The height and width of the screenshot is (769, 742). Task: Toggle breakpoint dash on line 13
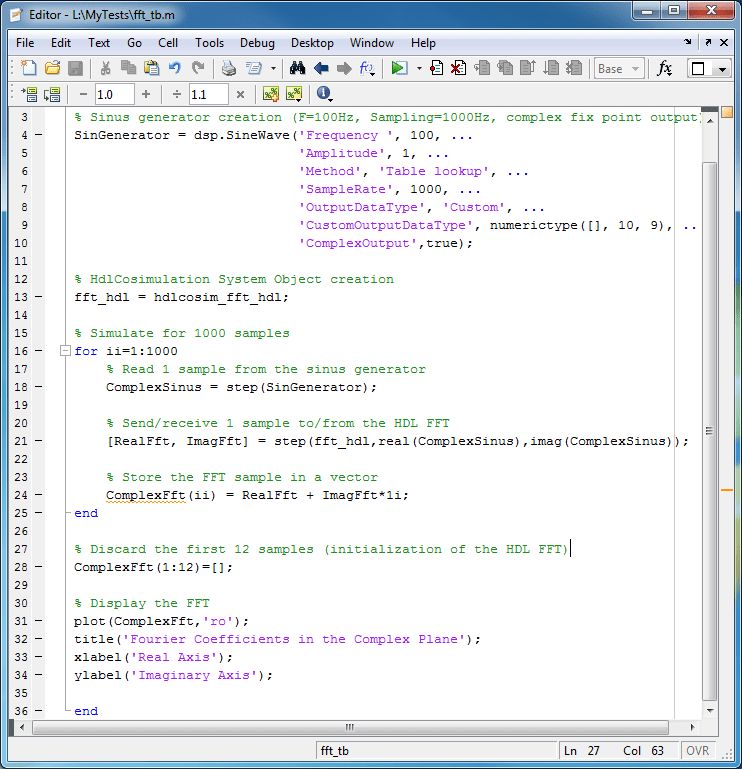tap(37, 297)
